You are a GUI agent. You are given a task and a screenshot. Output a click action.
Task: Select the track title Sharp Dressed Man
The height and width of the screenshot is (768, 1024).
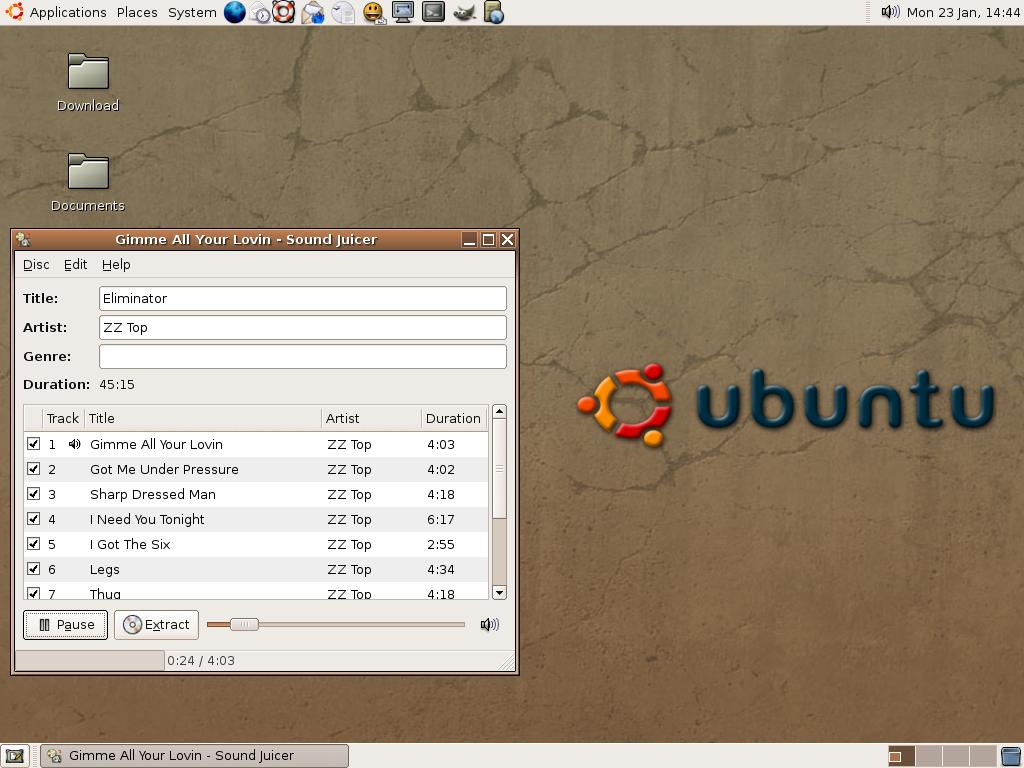point(153,494)
